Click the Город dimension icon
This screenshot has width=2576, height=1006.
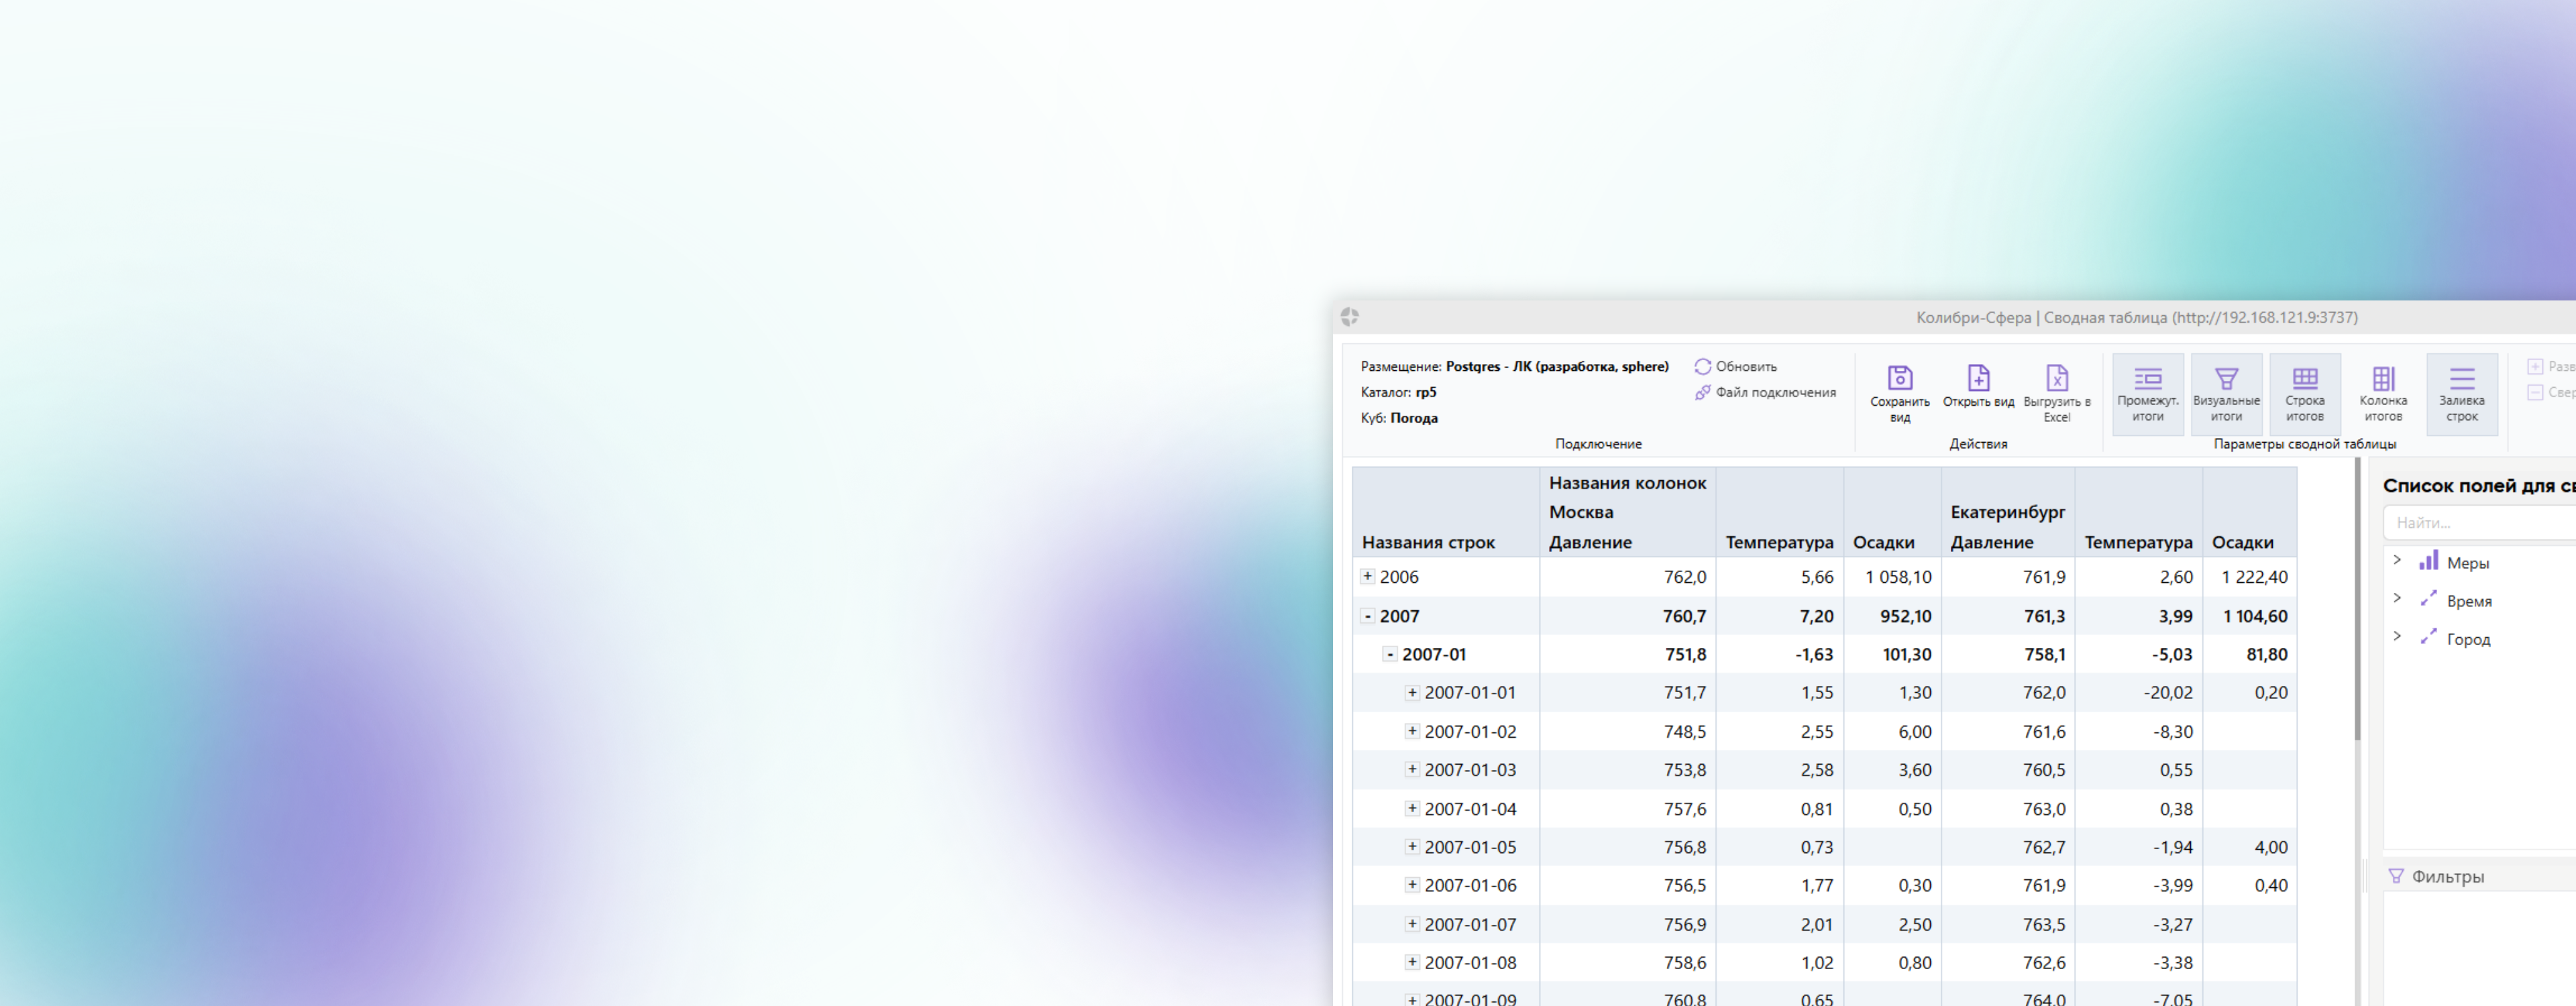click(x=2428, y=636)
